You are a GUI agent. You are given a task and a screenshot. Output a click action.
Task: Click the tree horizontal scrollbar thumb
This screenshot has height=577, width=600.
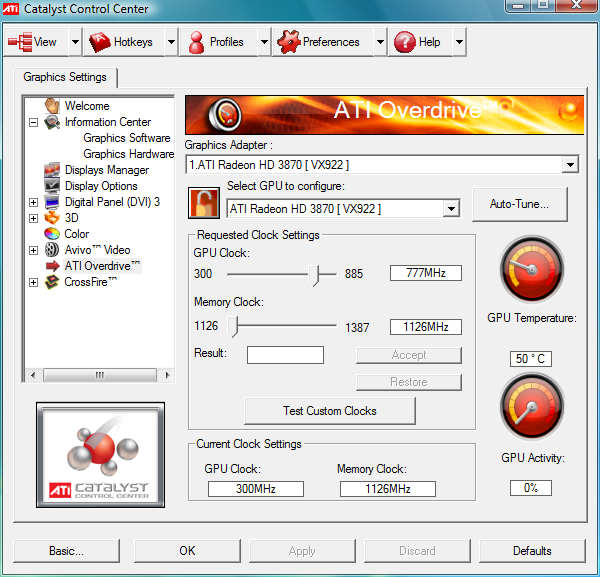(100, 375)
